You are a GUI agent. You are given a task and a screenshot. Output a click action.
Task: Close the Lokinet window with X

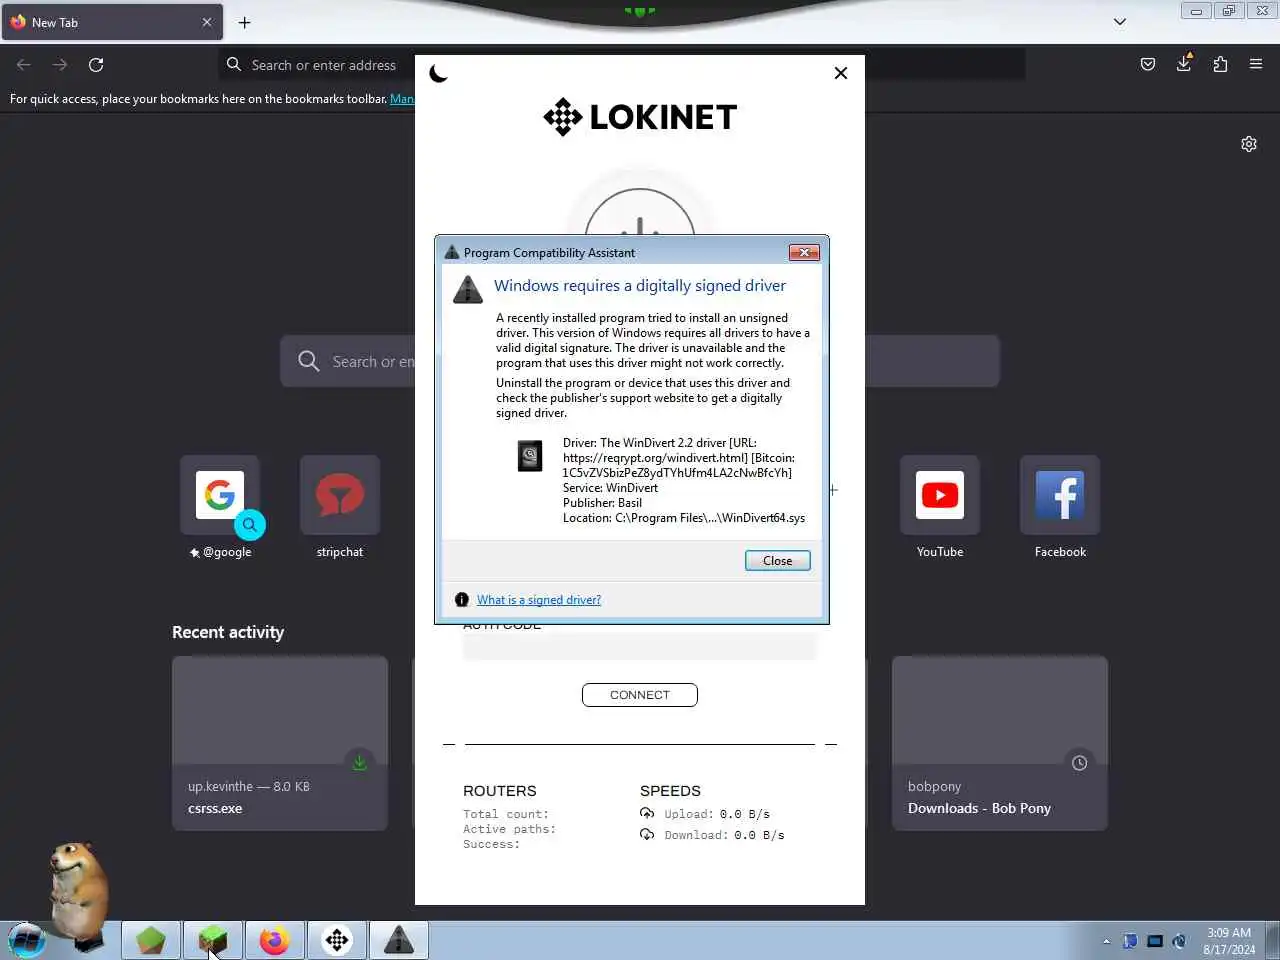tap(841, 73)
